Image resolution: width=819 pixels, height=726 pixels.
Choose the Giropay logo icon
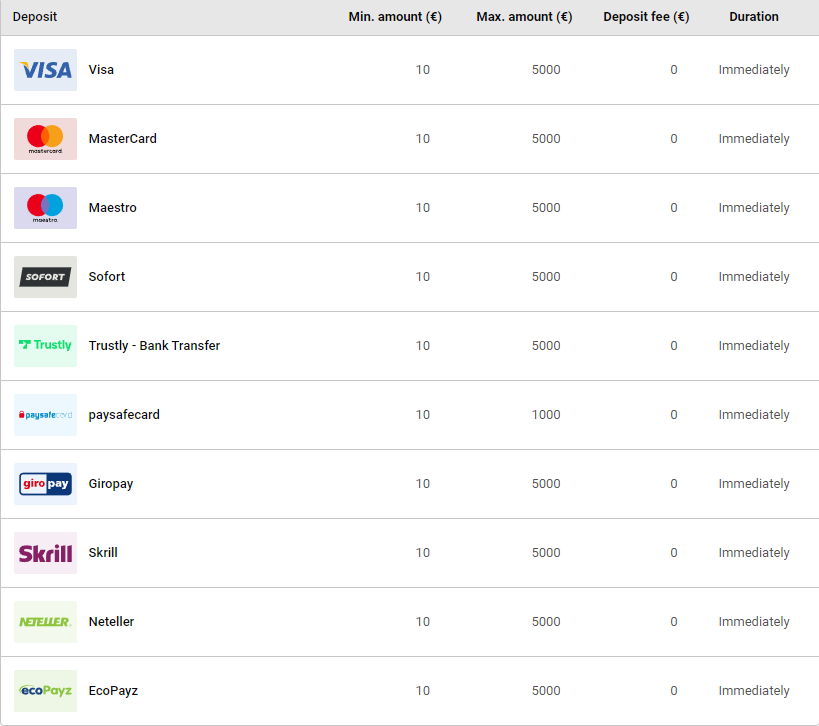coord(45,484)
